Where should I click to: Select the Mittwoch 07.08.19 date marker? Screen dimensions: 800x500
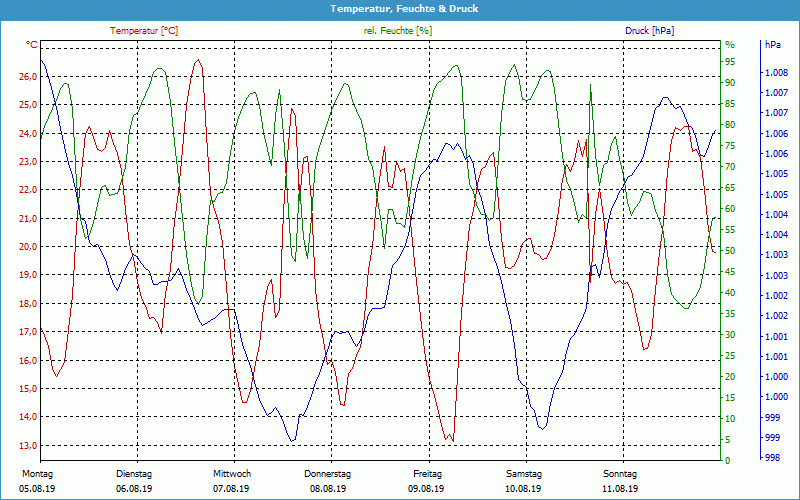coord(232,481)
